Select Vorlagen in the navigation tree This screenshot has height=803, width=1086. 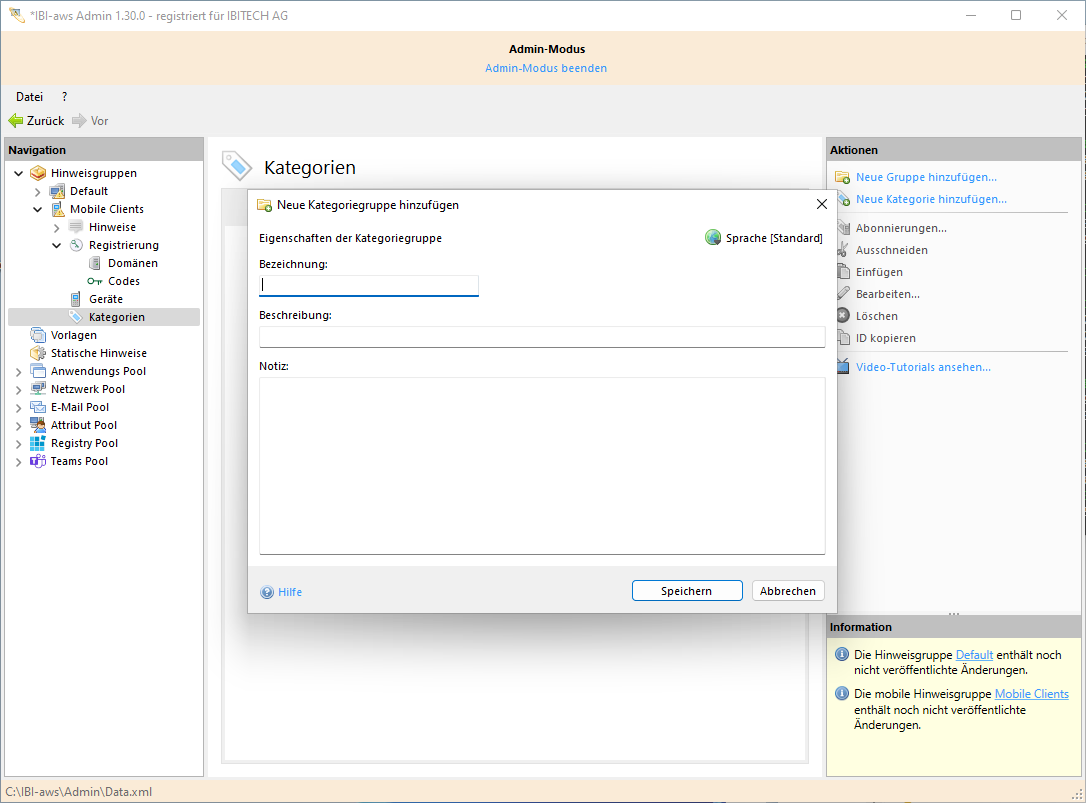tap(74, 335)
